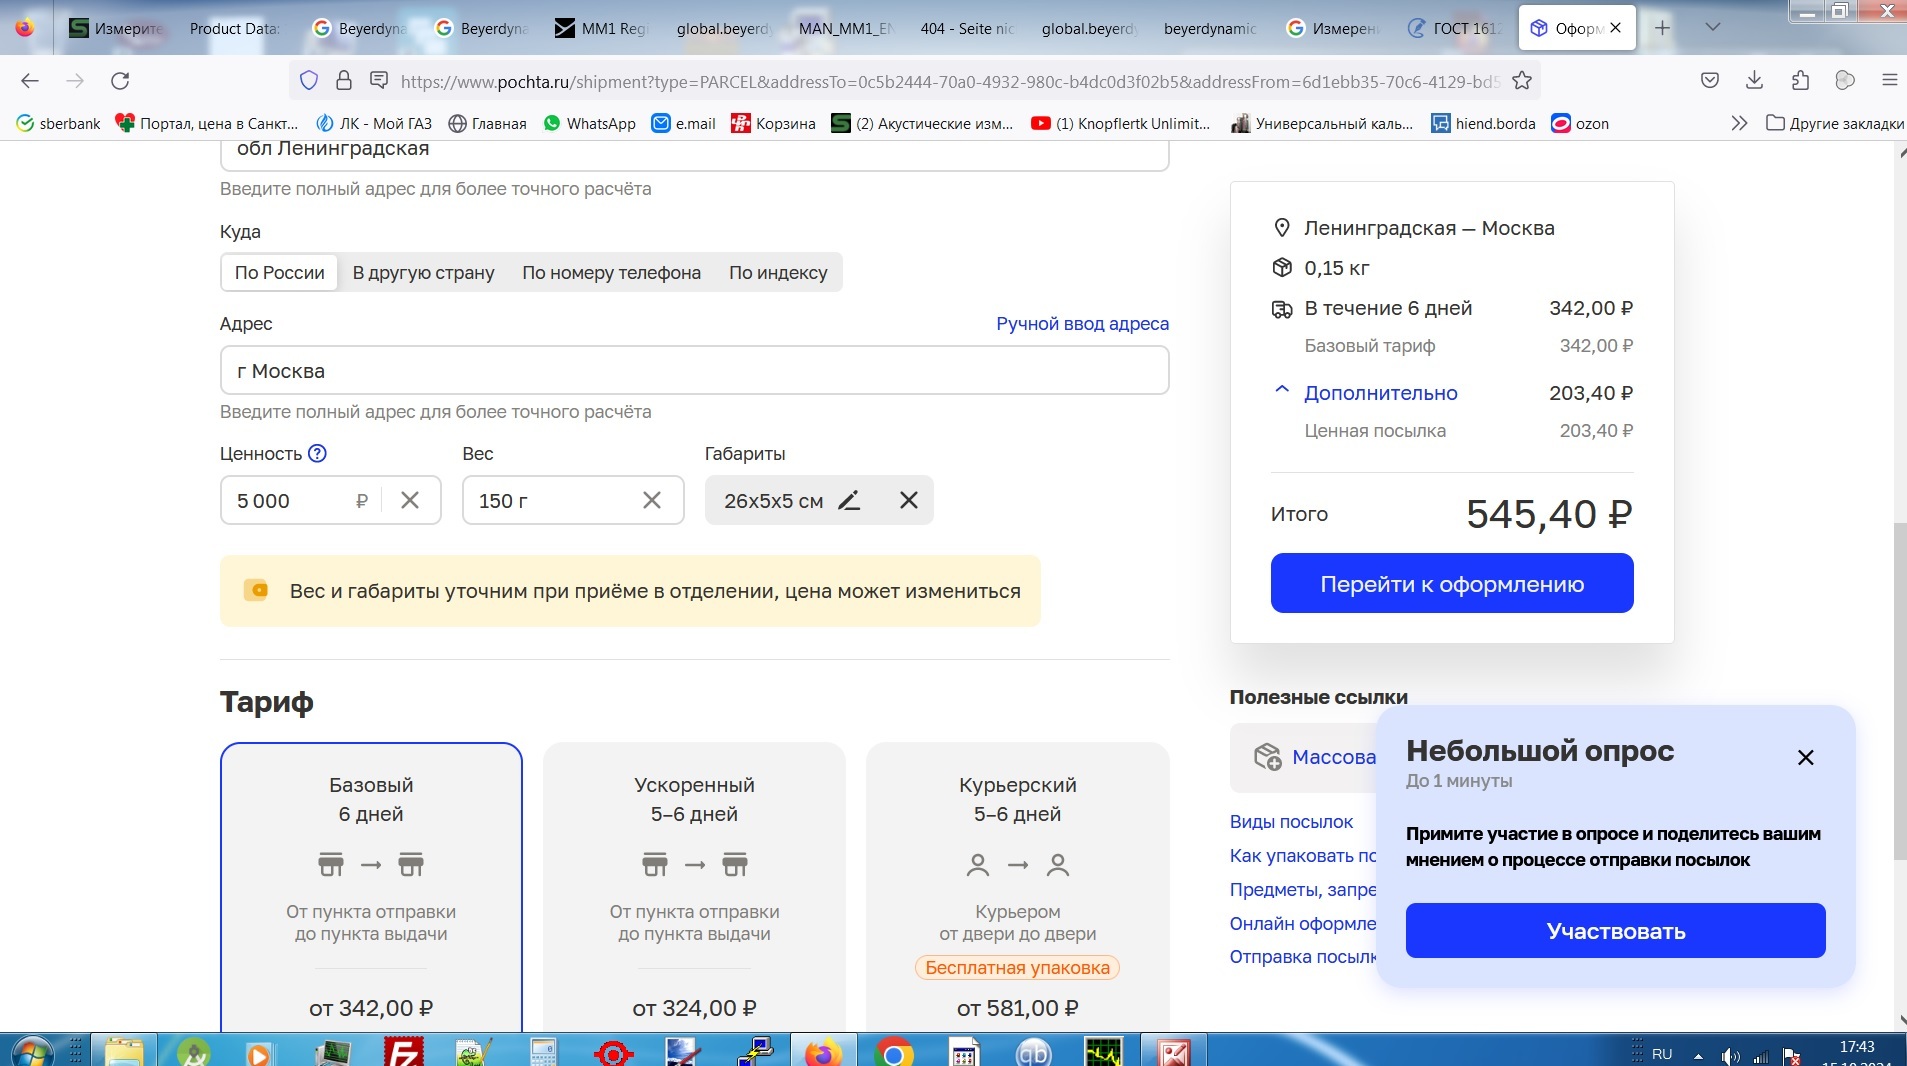Viewport: 1907px width, 1066px height.
Task: Choose the Курьерский 5–6 дней tariff card
Action: coord(1017,888)
